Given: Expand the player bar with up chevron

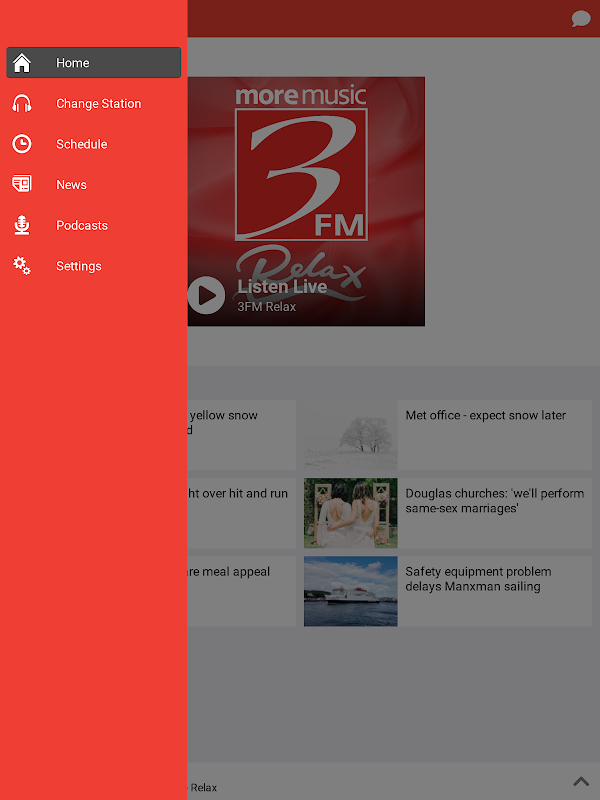Looking at the screenshot, I should (581, 781).
